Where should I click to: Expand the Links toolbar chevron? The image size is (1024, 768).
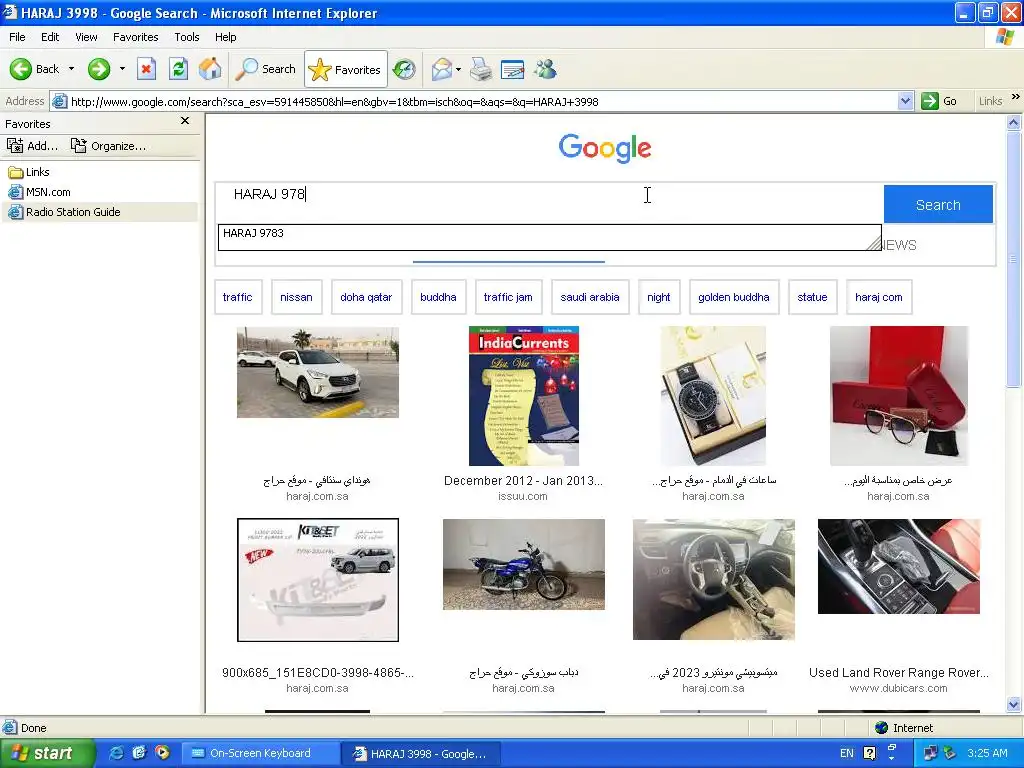1016,97
